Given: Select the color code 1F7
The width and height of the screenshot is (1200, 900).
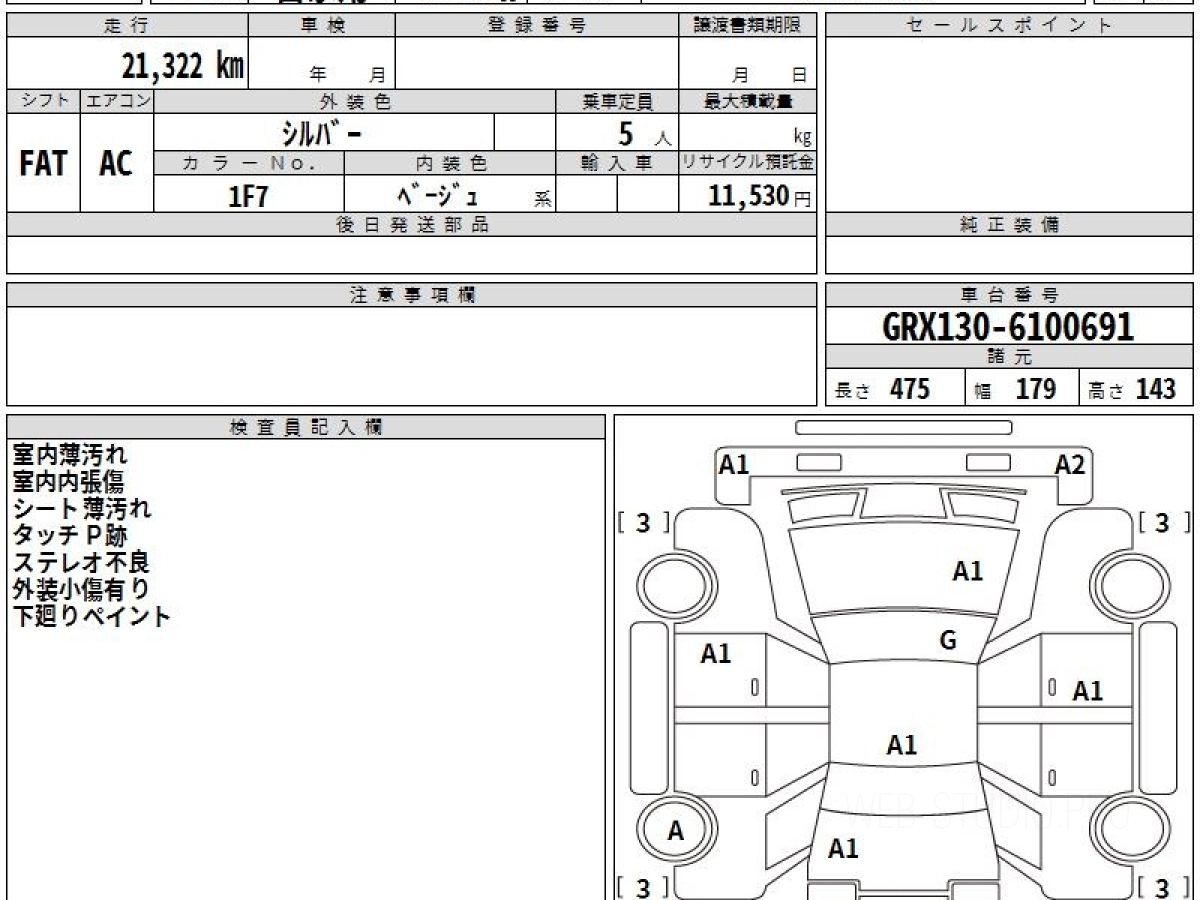Looking at the screenshot, I should click(x=249, y=196).
